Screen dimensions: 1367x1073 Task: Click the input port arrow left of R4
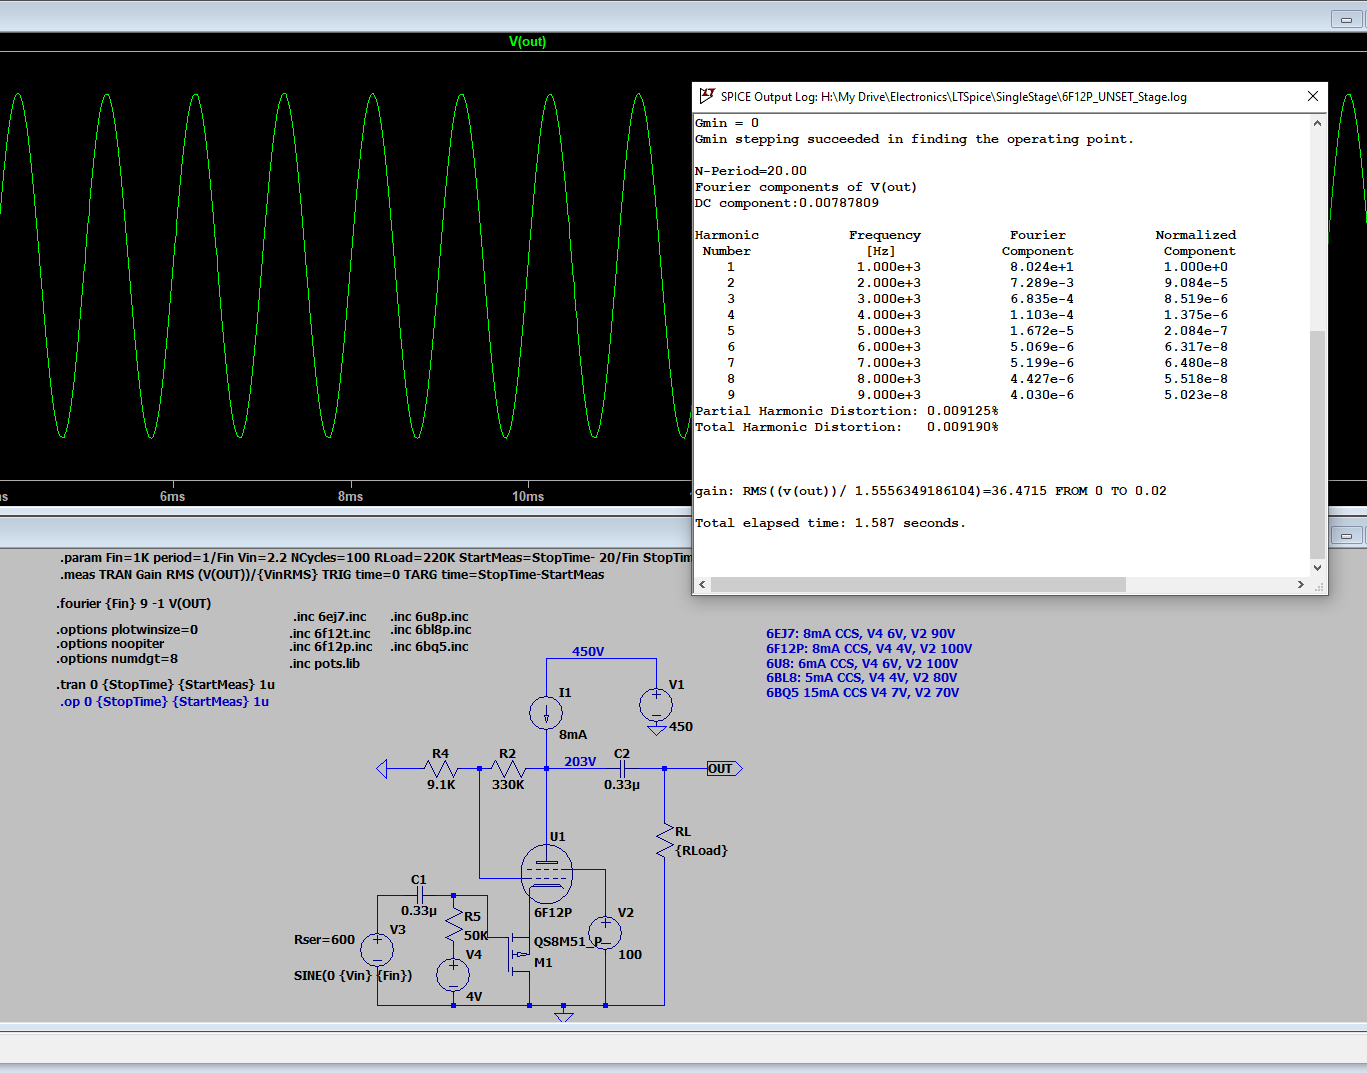(x=382, y=769)
